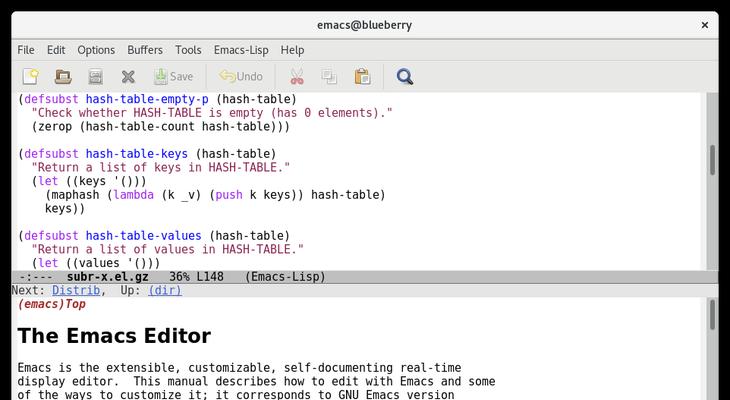This screenshot has width=730, height=400.
Task: Click the (emacs)Top node title
Action: 52,304
